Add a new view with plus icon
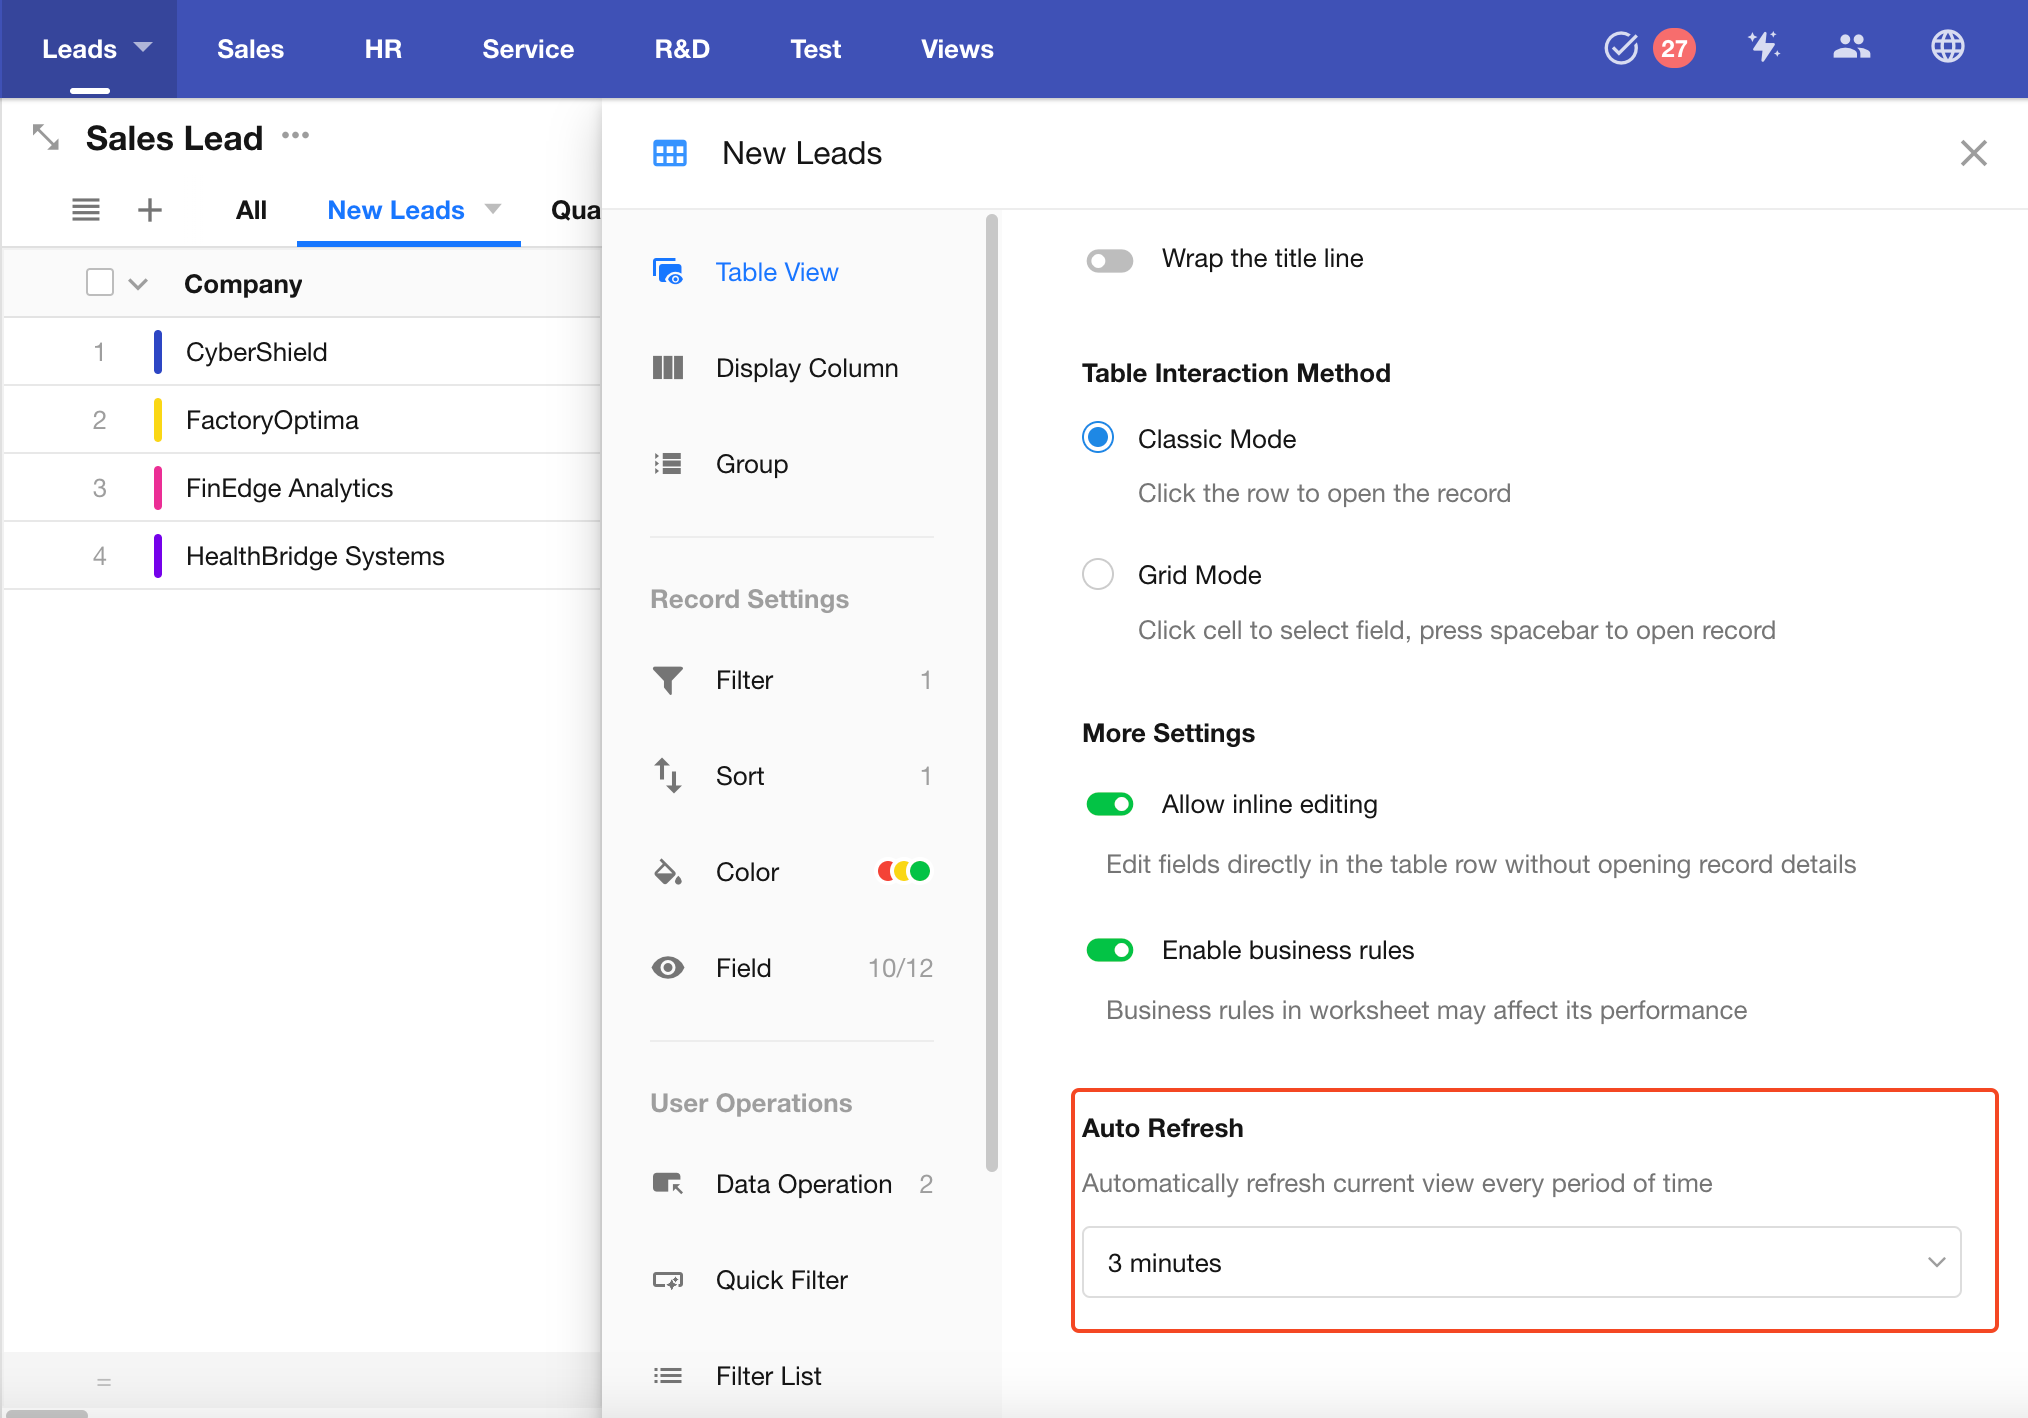This screenshot has height=1418, width=2028. 150,210
